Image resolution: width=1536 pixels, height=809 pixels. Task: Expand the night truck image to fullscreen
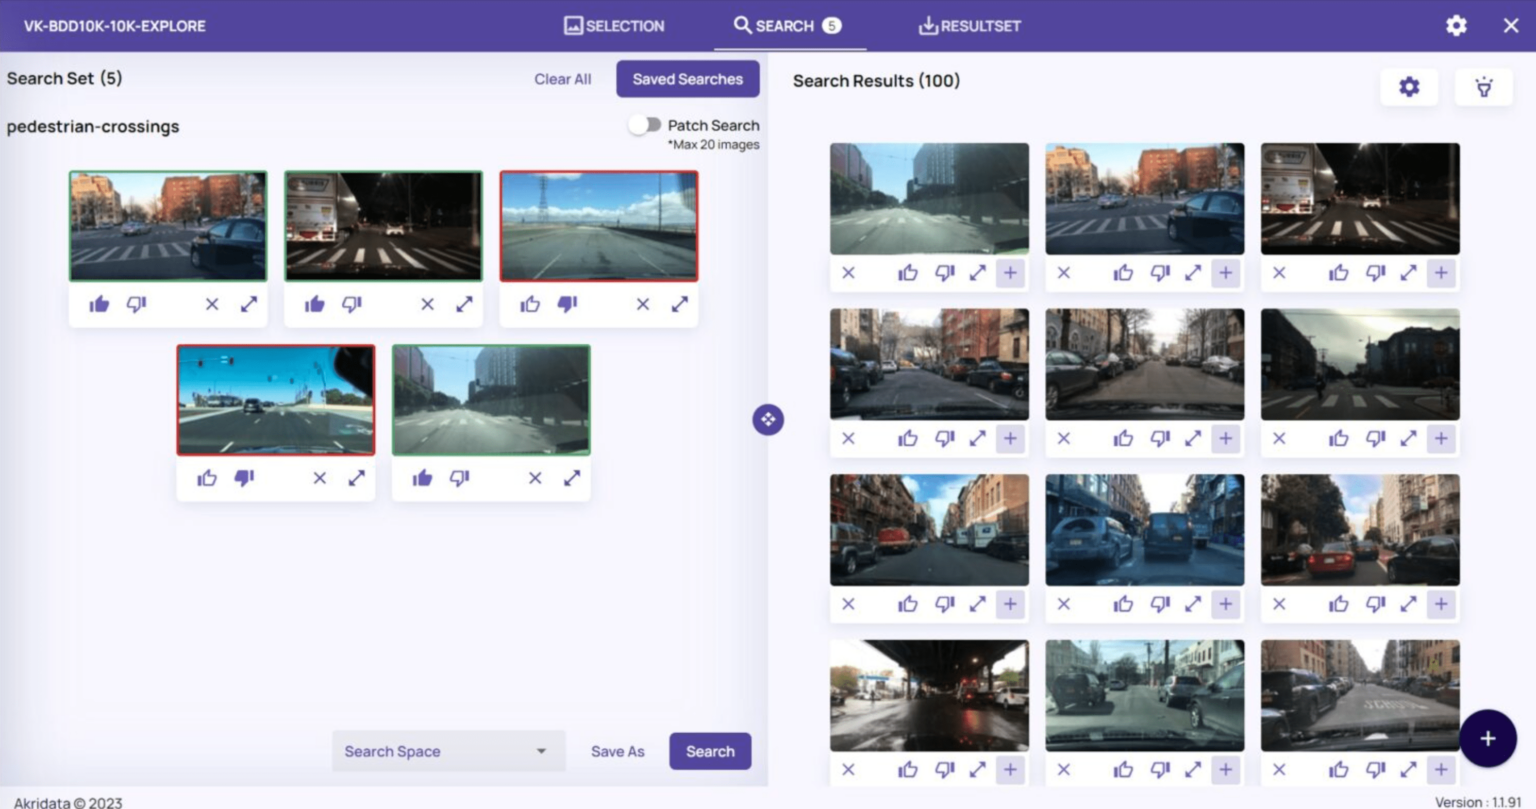(463, 304)
